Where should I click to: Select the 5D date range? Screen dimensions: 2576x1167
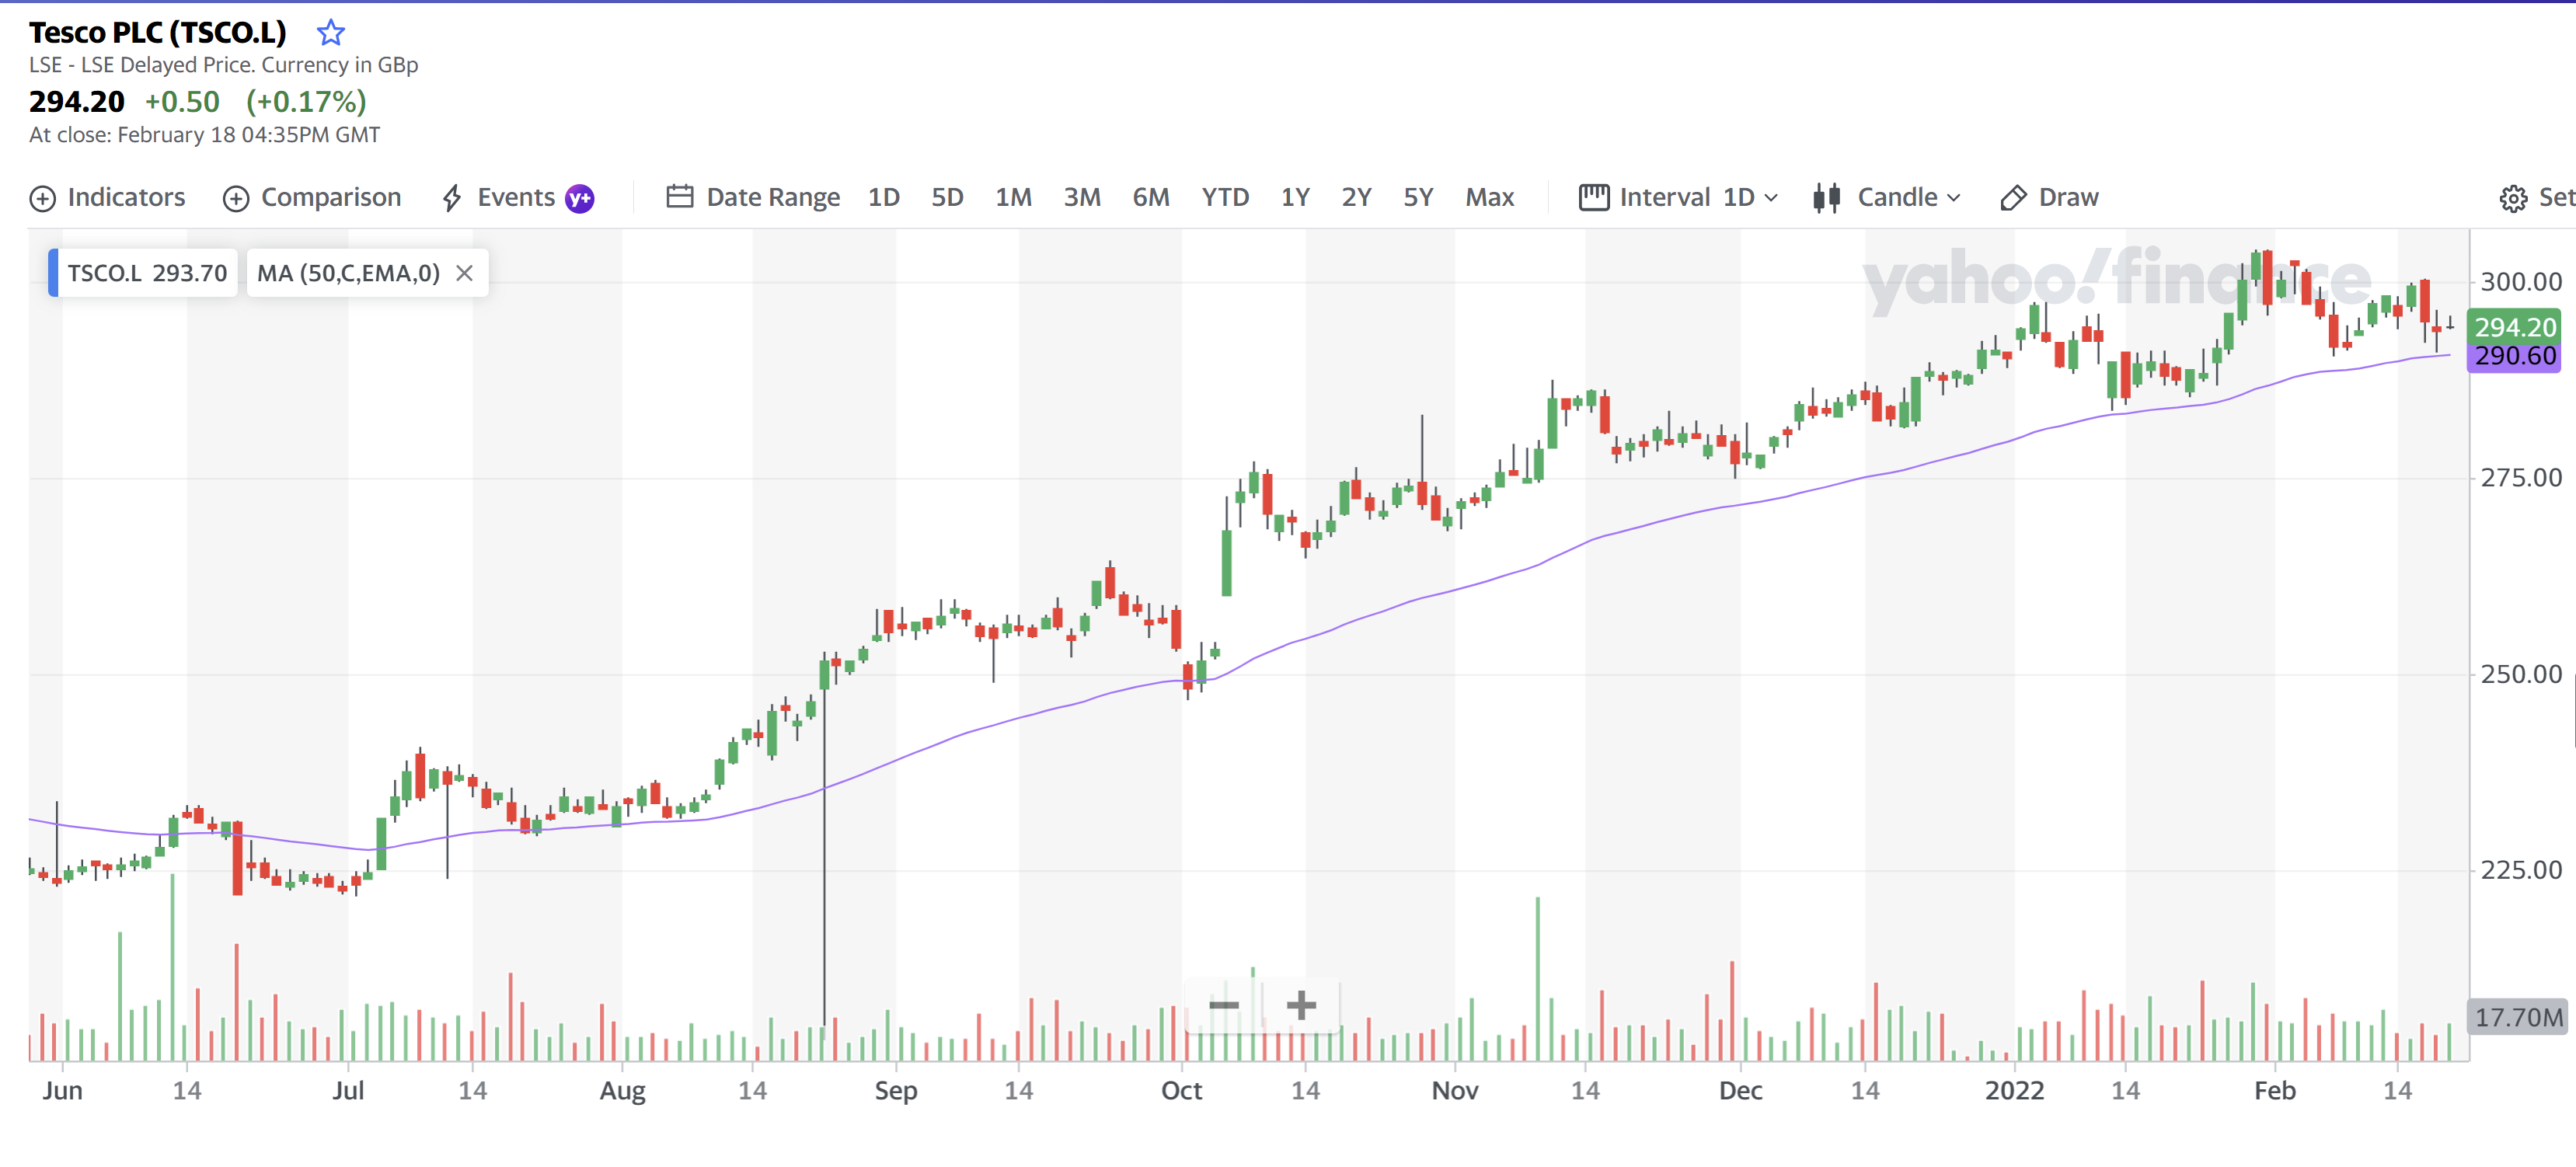(x=947, y=197)
